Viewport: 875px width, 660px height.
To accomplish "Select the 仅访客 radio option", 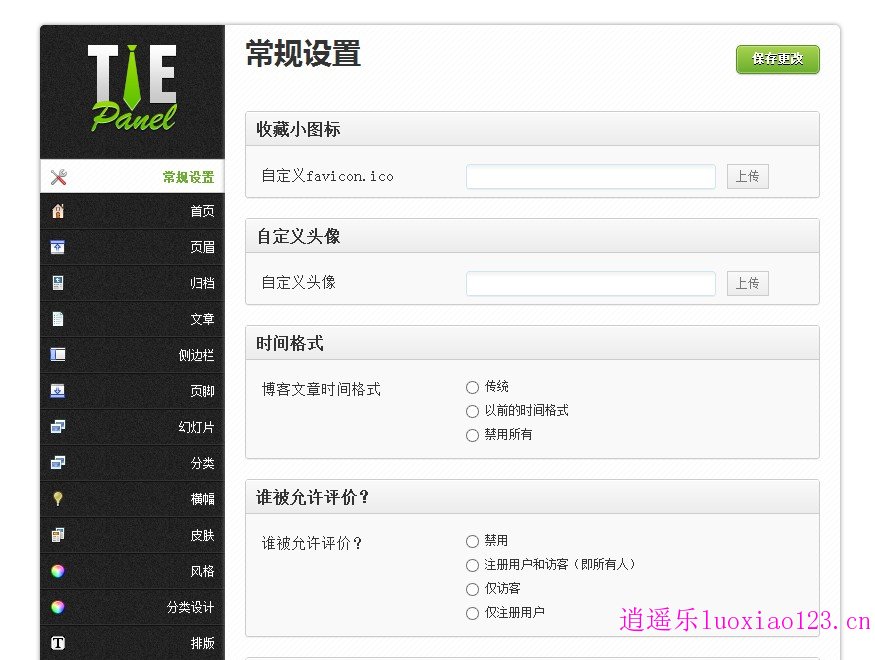I will click(x=472, y=589).
